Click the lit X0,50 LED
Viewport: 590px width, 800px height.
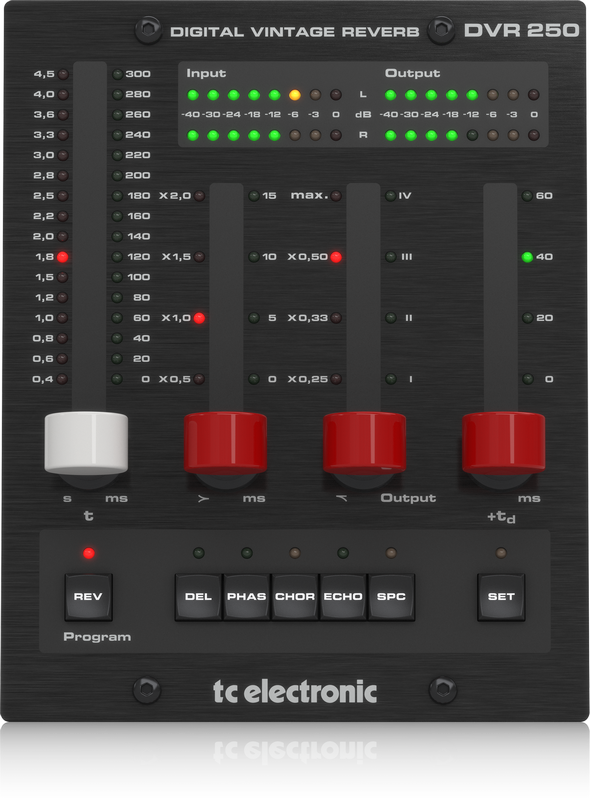336,257
